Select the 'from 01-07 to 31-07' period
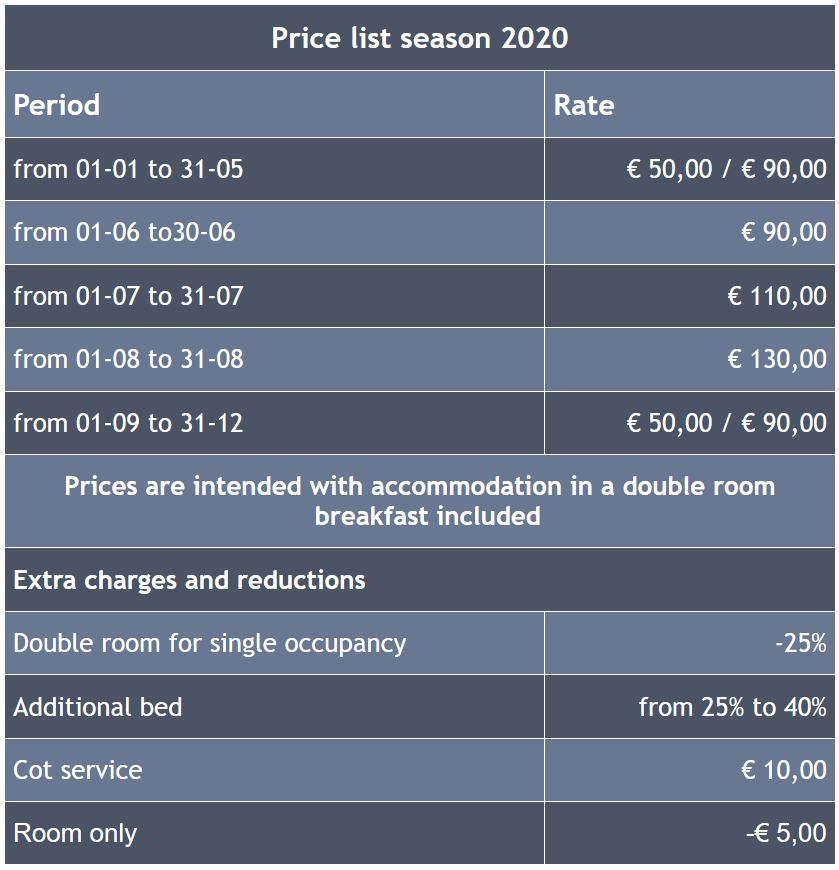This screenshot has width=839, height=870. pos(128,296)
